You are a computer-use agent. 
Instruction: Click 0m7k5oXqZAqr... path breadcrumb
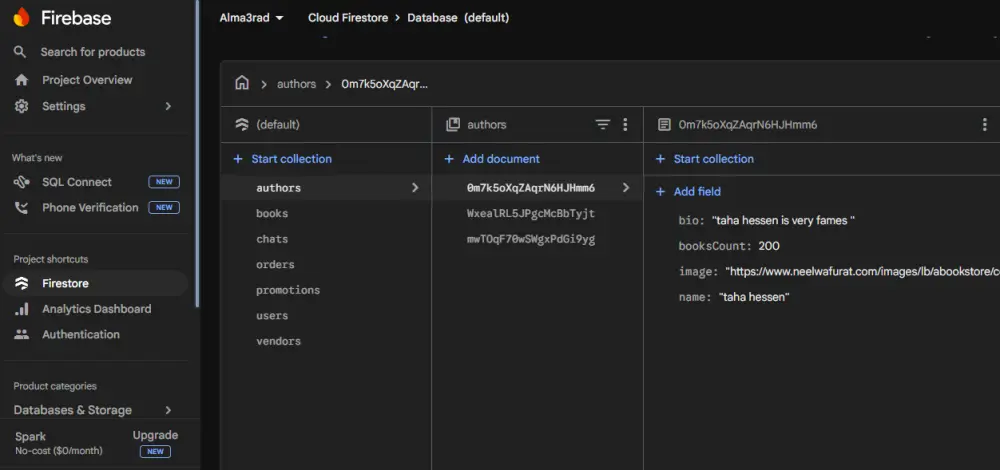pos(385,84)
